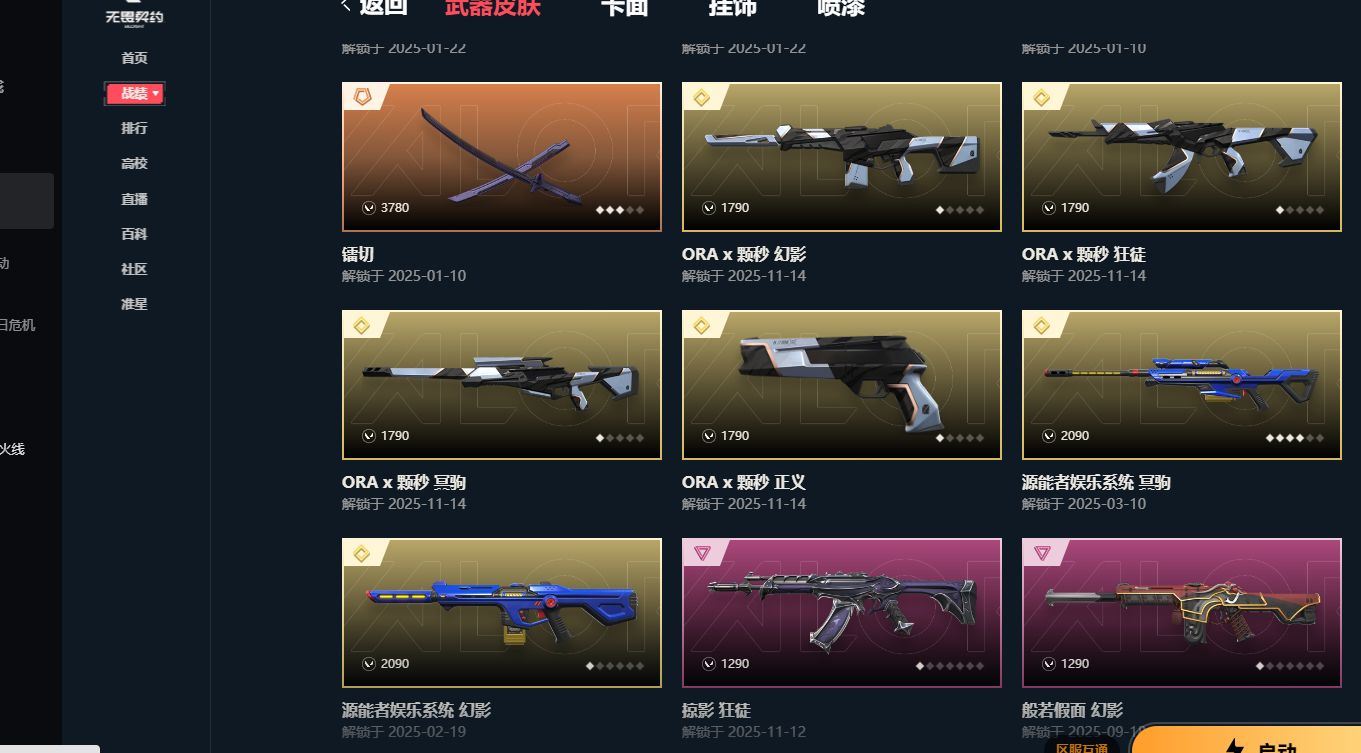Viewport: 1361px width, 753px height.
Task: Select the 喷漆 tab
Action: click(841, 7)
